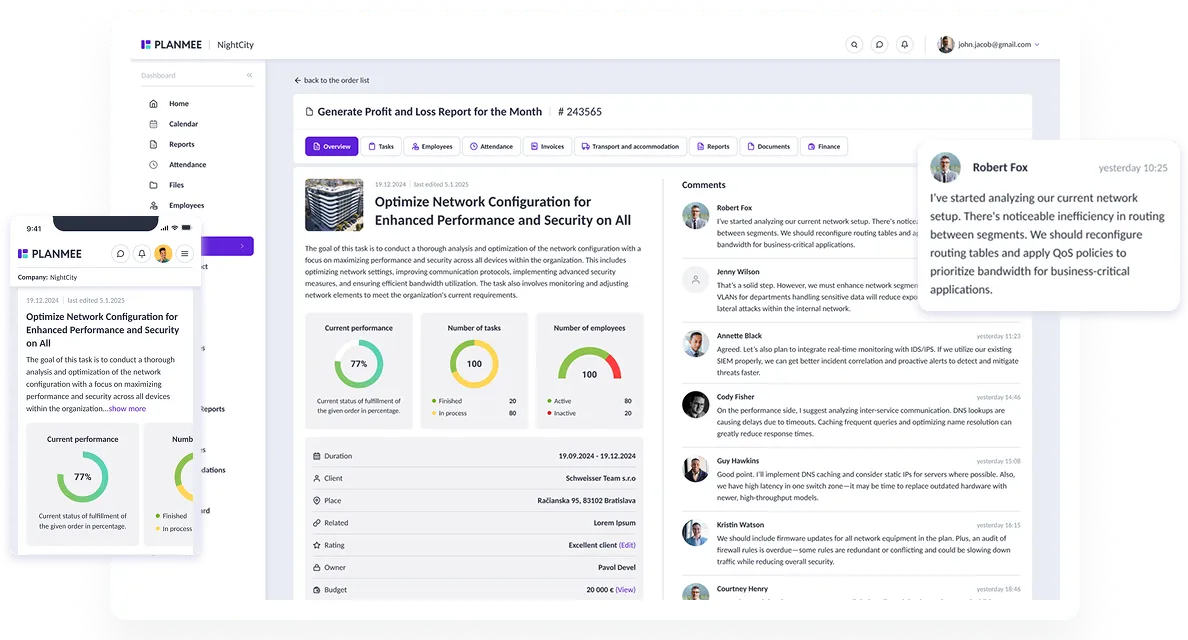Go back to the order list
The width and height of the screenshot is (1188, 640).
pyautogui.click(x=332, y=80)
